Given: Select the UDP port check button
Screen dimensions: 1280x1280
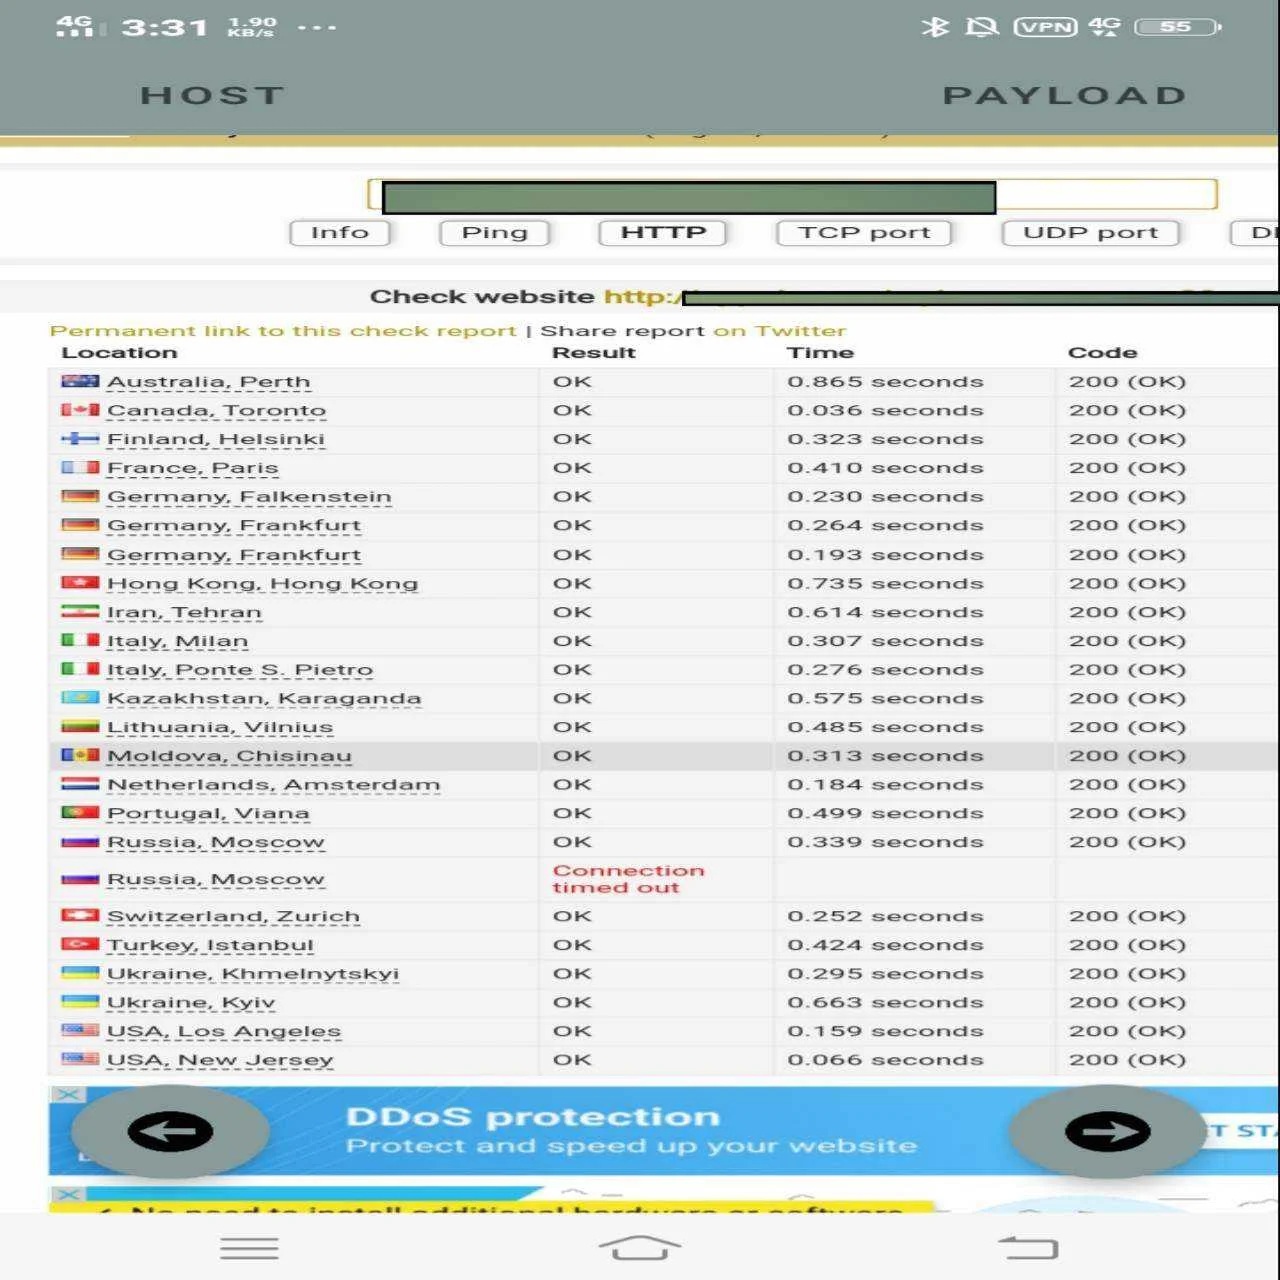Looking at the screenshot, I should click(1091, 233).
